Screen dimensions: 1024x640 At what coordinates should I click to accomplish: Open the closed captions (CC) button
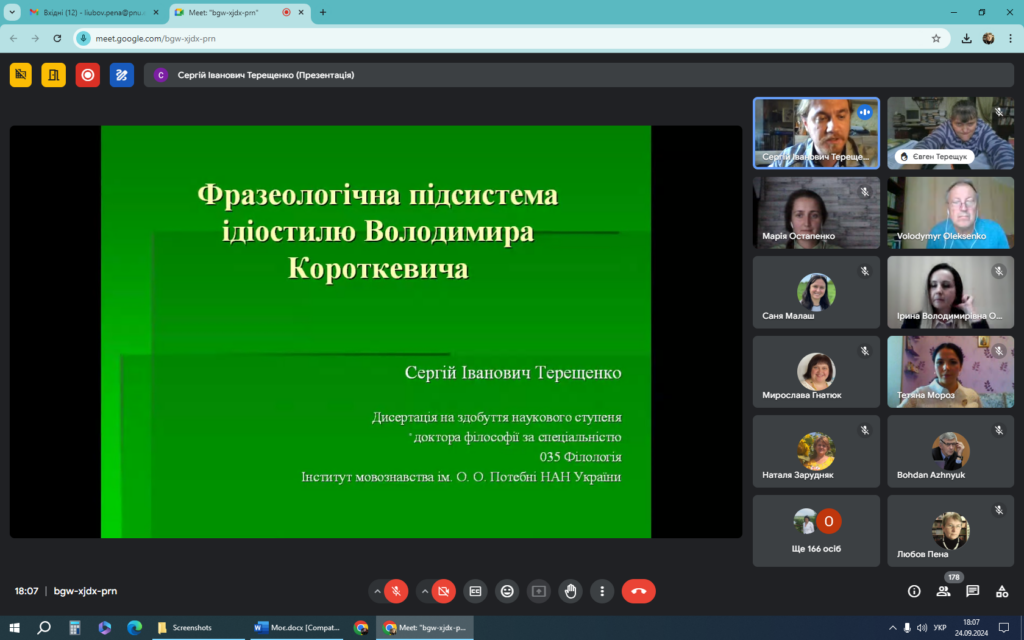click(x=475, y=591)
